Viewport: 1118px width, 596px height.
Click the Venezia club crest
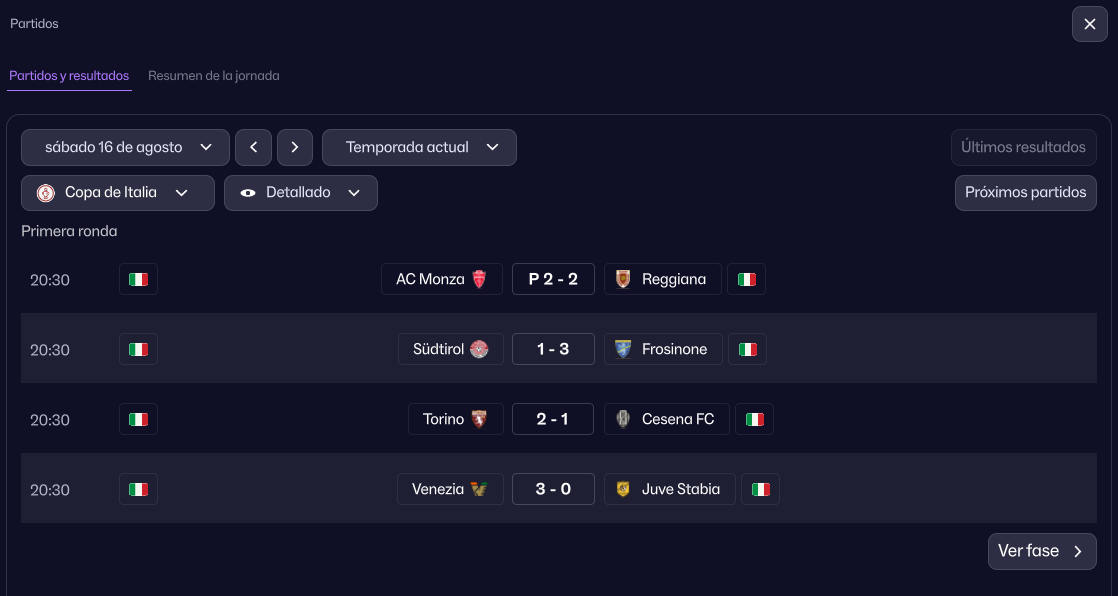point(480,489)
